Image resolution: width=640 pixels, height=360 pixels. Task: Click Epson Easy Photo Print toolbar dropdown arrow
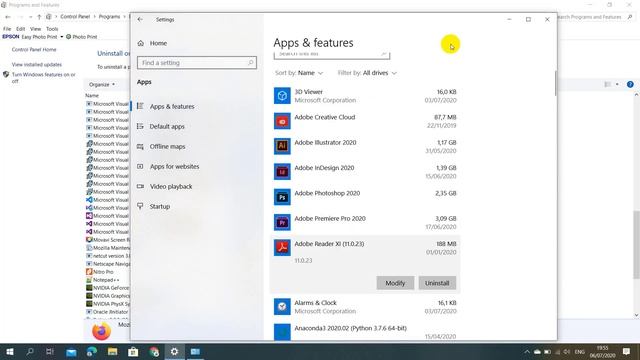62,37
